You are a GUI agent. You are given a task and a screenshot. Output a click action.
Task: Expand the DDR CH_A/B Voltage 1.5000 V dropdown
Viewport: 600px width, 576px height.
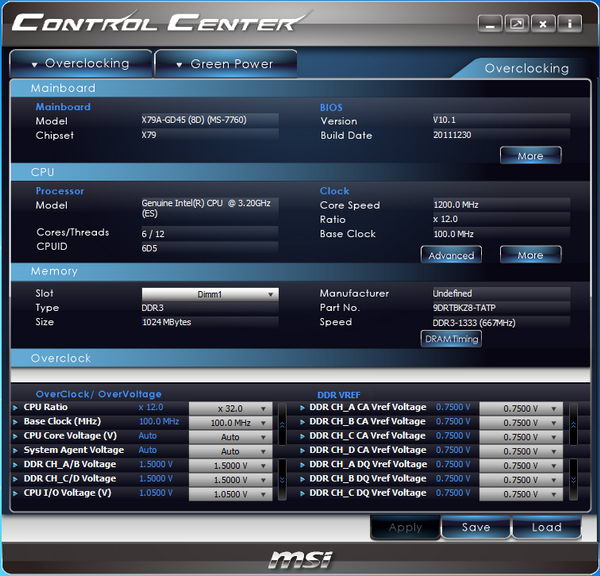tap(230, 466)
